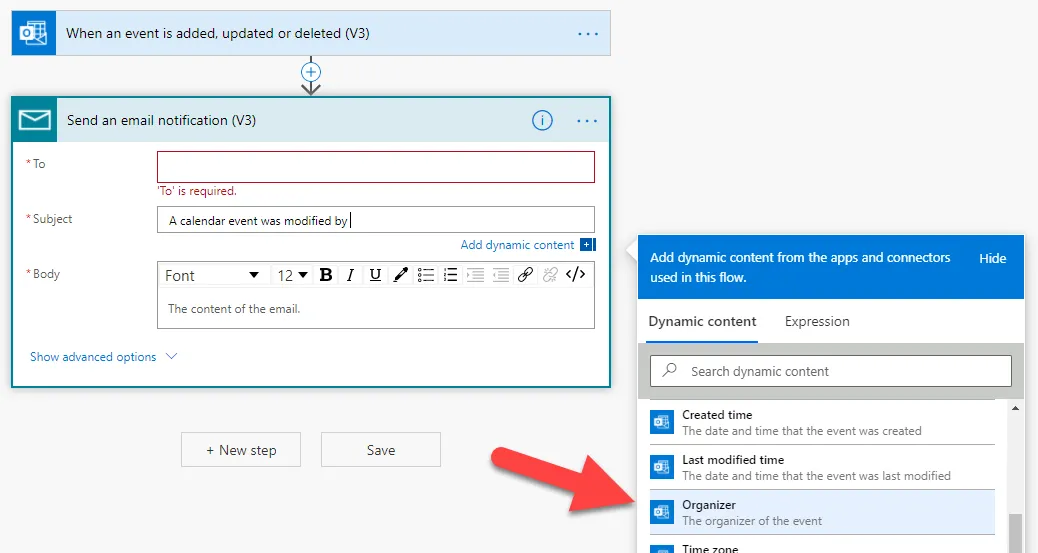Open the Font dropdown
The image size is (1038, 553).
[x=212, y=276]
